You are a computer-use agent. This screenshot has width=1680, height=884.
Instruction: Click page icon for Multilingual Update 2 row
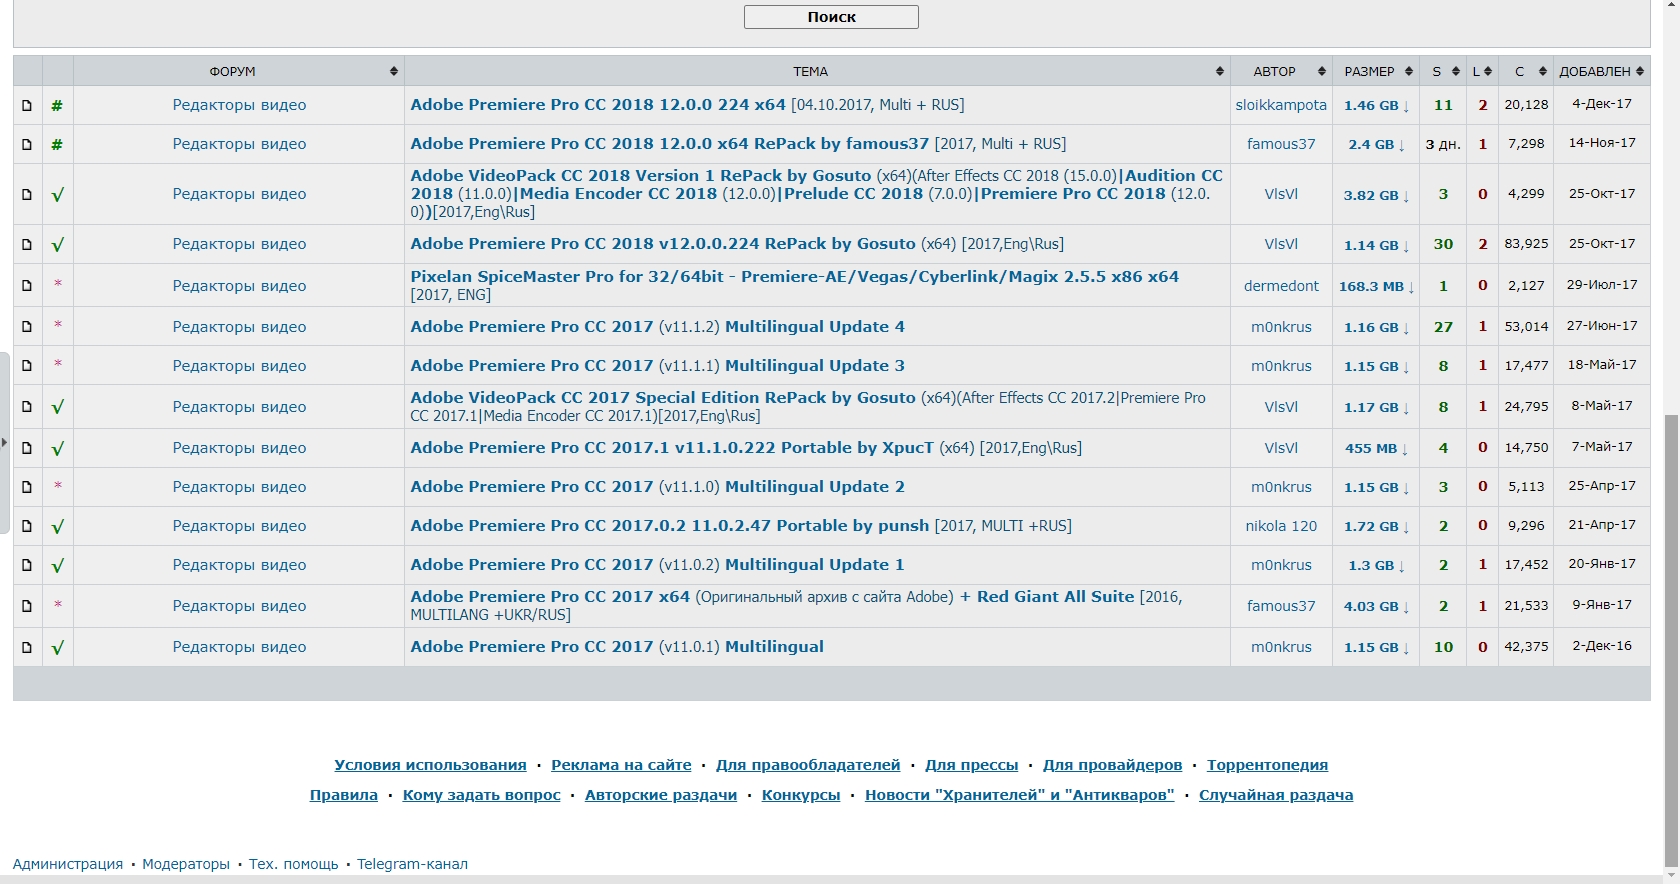click(x=27, y=486)
